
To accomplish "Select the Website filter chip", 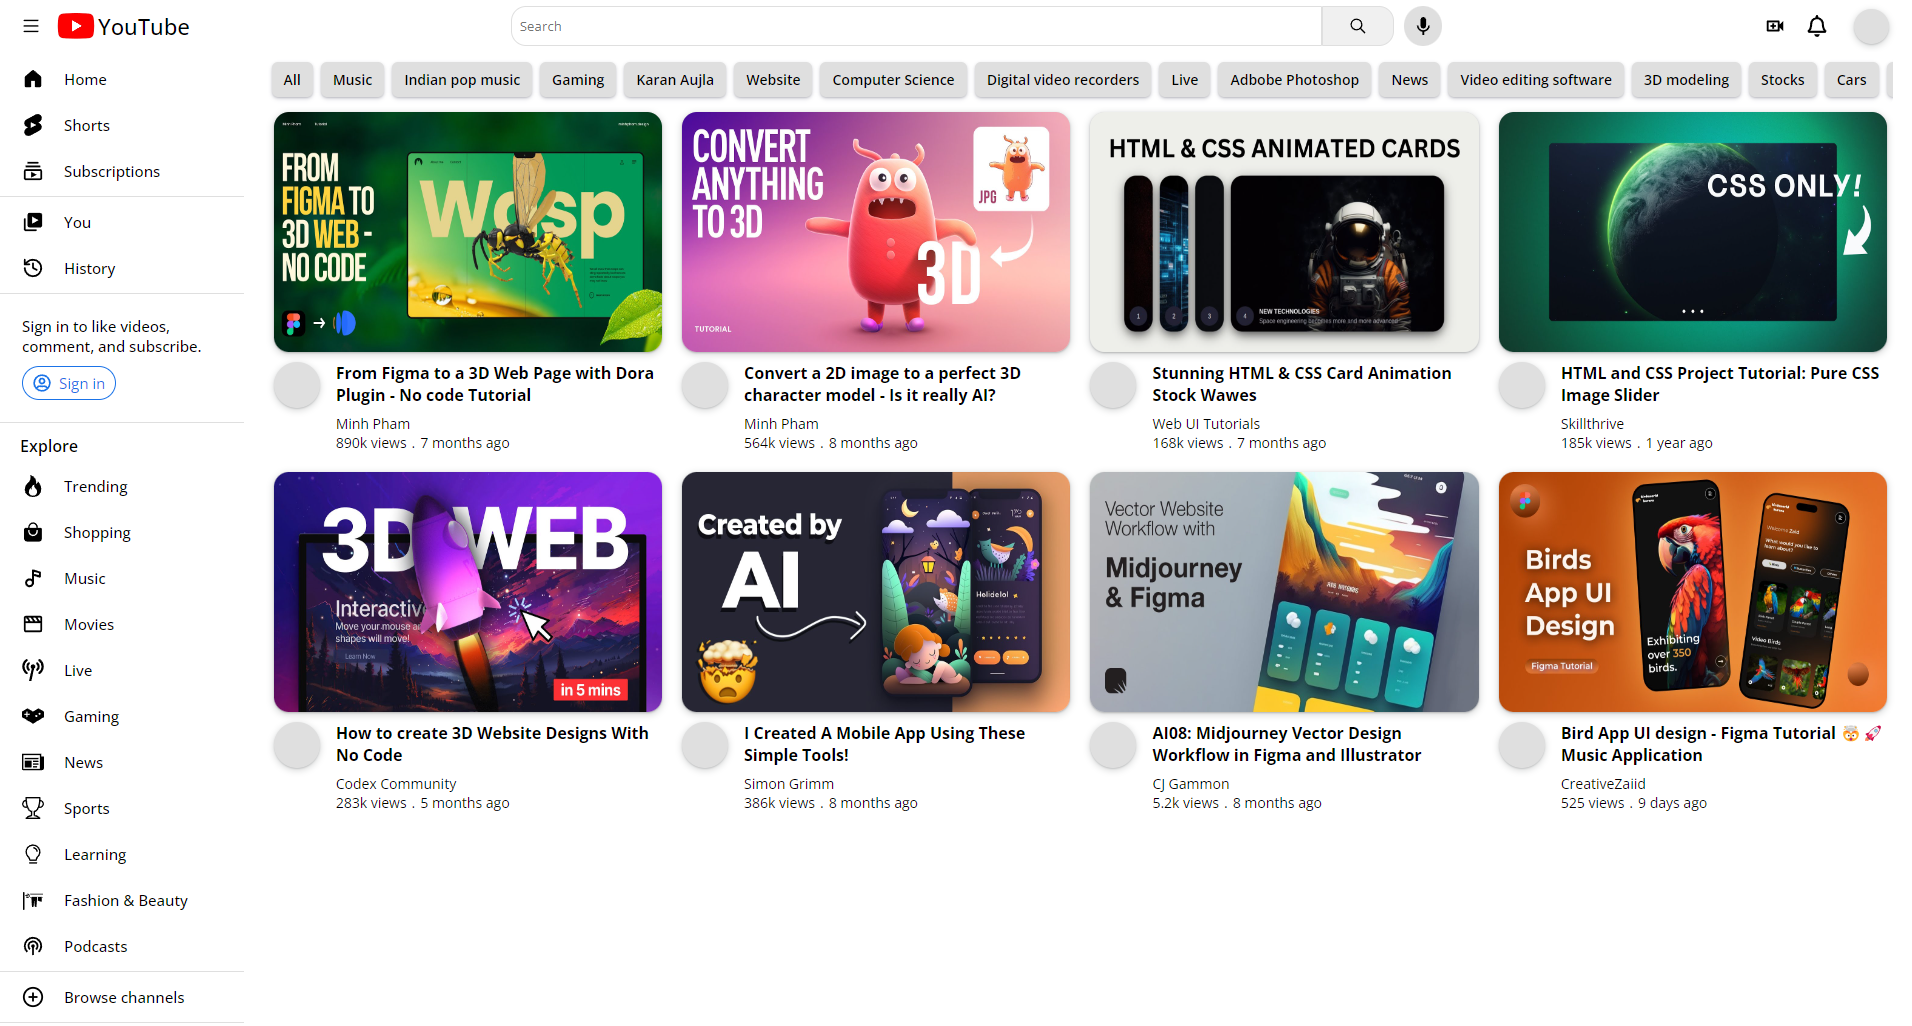I will [773, 80].
